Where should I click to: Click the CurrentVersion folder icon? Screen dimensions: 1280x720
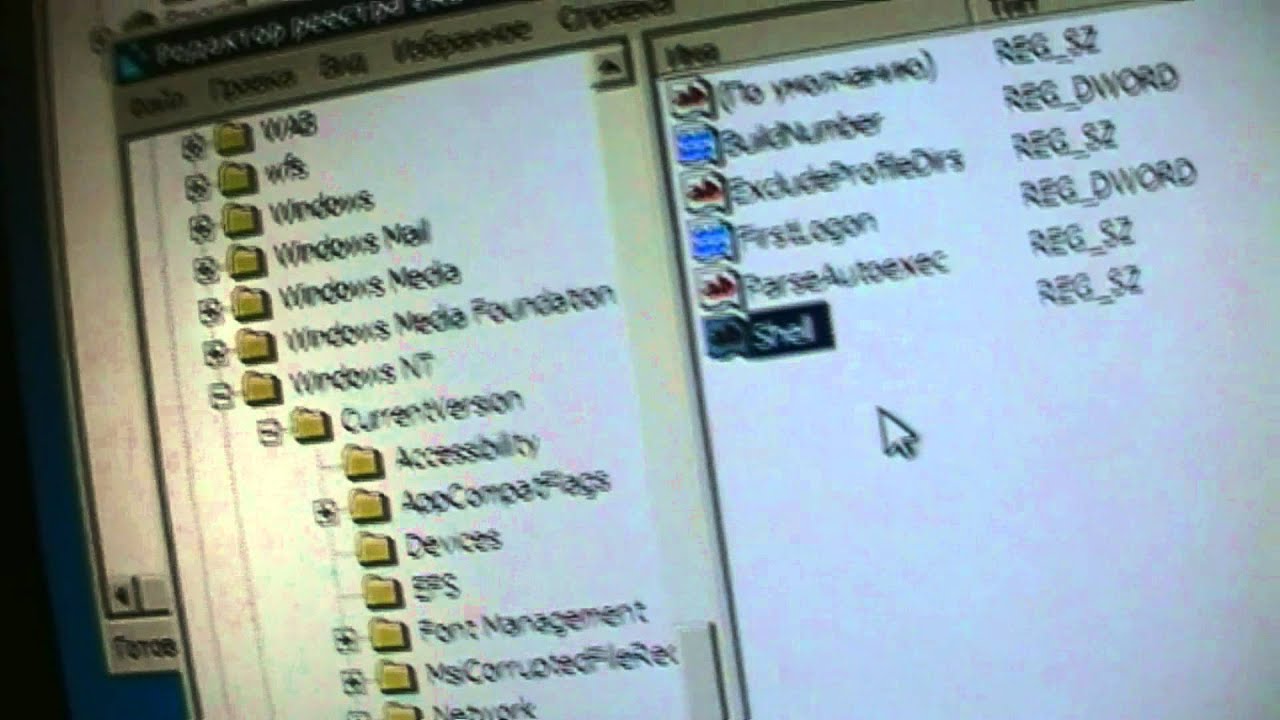[x=312, y=426]
